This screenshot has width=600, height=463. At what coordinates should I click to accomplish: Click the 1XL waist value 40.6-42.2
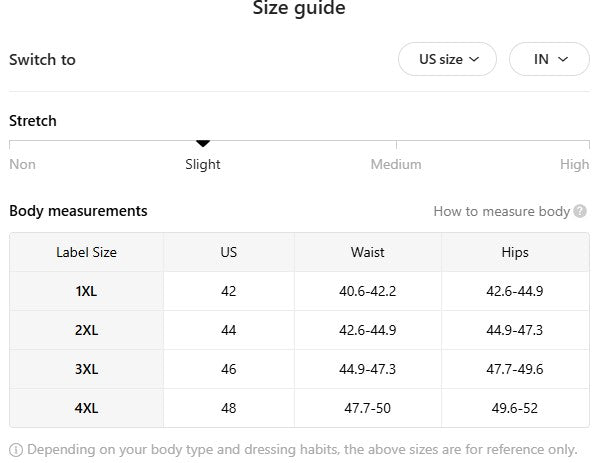[x=368, y=291]
